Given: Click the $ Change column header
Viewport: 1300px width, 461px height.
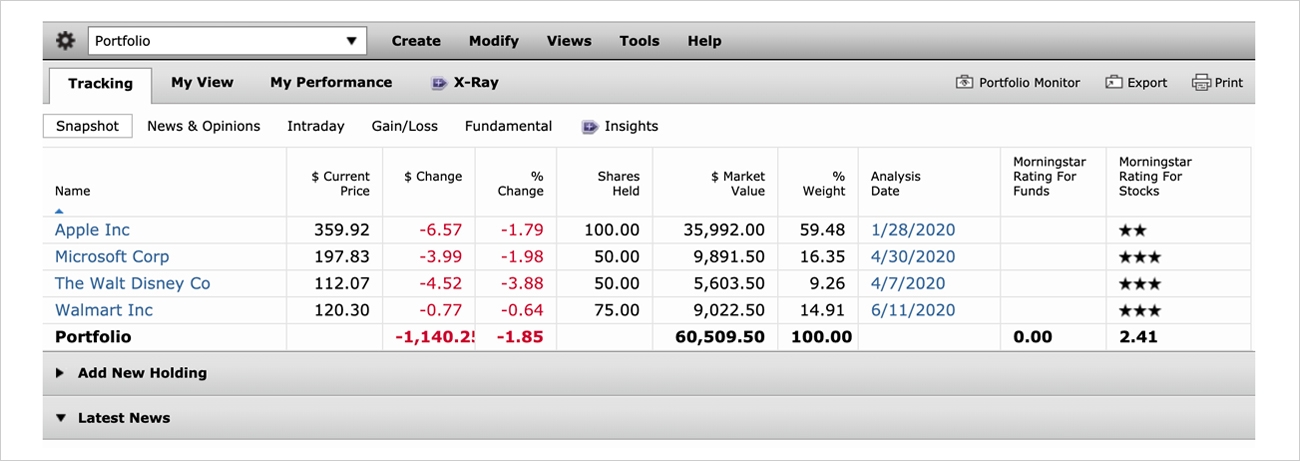Looking at the screenshot, I should (x=433, y=176).
